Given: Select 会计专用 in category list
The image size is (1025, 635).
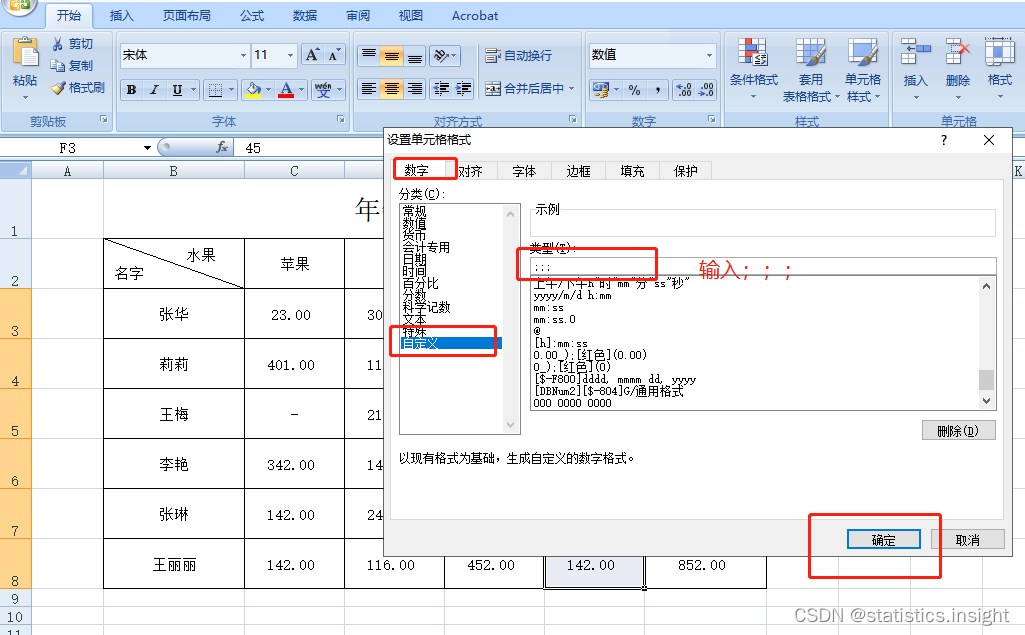Looking at the screenshot, I should (x=426, y=247).
